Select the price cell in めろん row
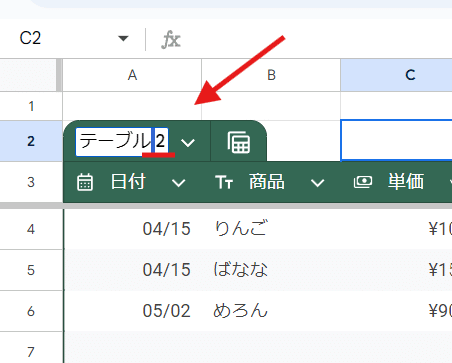 click(x=396, y=311)
